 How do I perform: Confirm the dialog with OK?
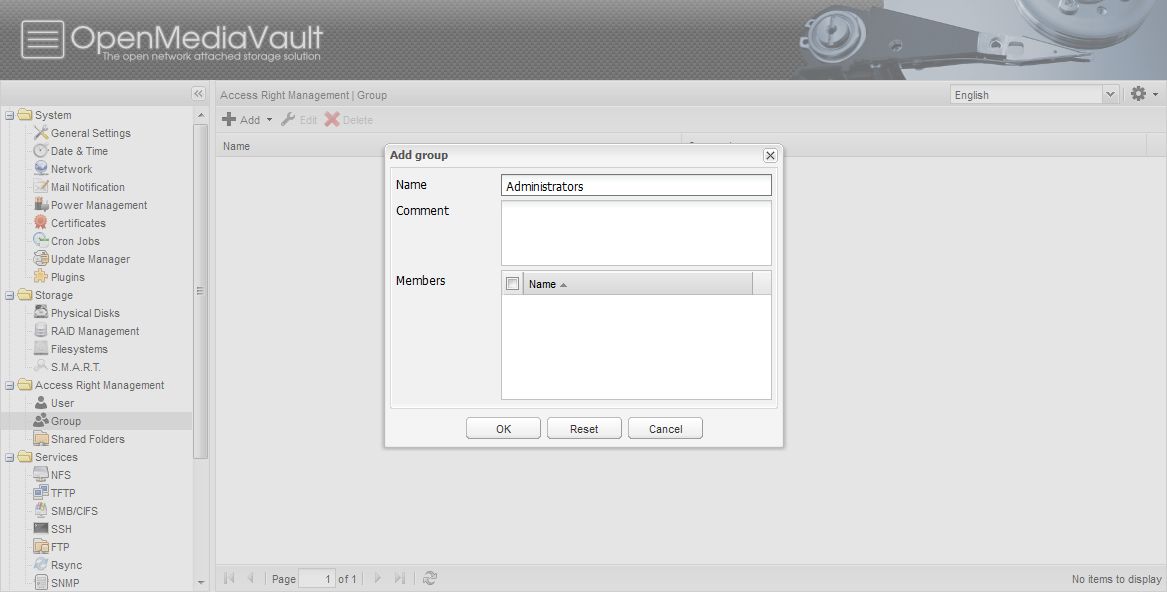coord(503,428)
